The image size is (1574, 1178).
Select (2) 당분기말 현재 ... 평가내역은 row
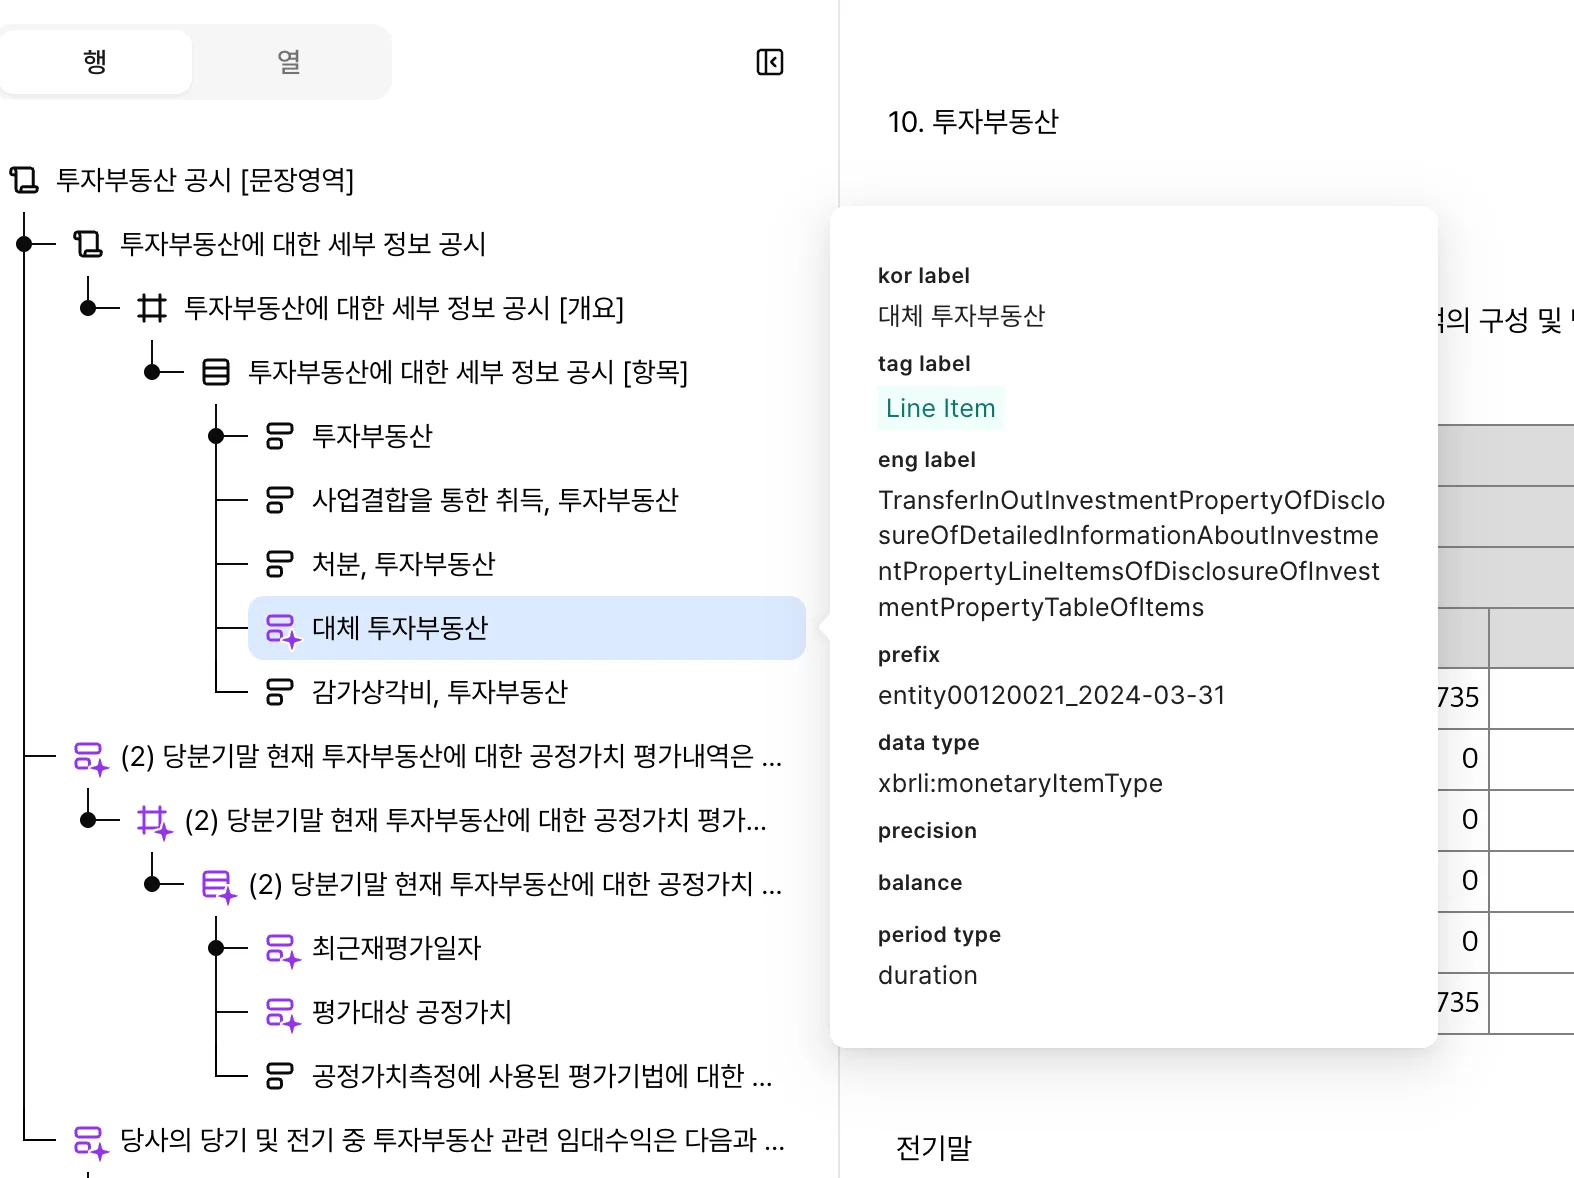451,756
